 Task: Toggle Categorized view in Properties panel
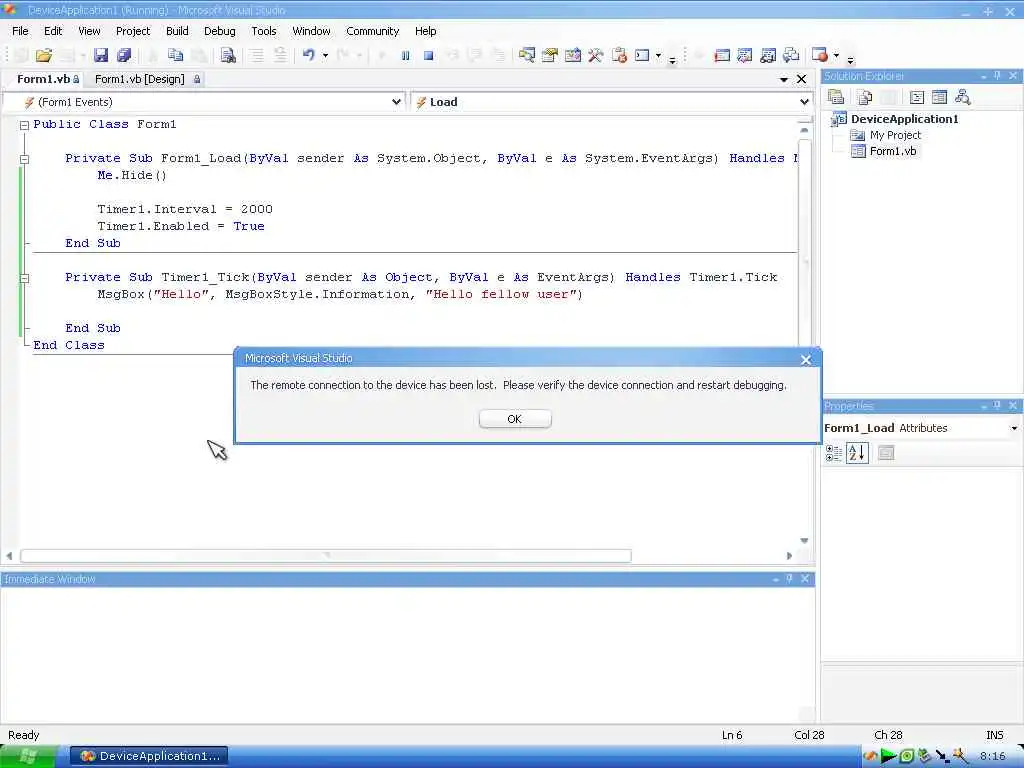click(834, 453)
